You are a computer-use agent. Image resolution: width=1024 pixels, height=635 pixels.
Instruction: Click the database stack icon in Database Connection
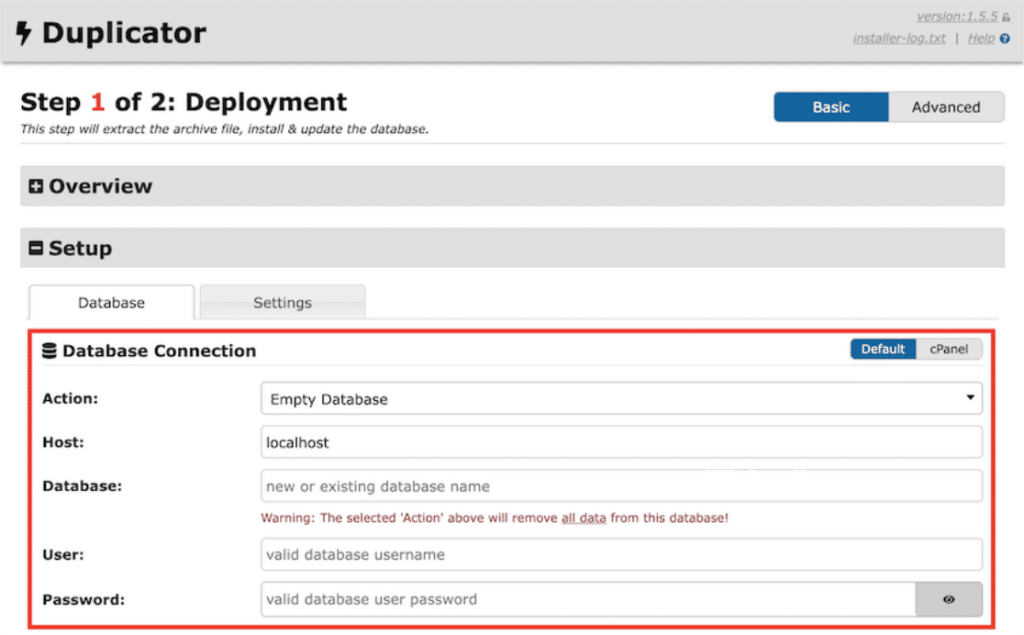(x=51, y=350)
